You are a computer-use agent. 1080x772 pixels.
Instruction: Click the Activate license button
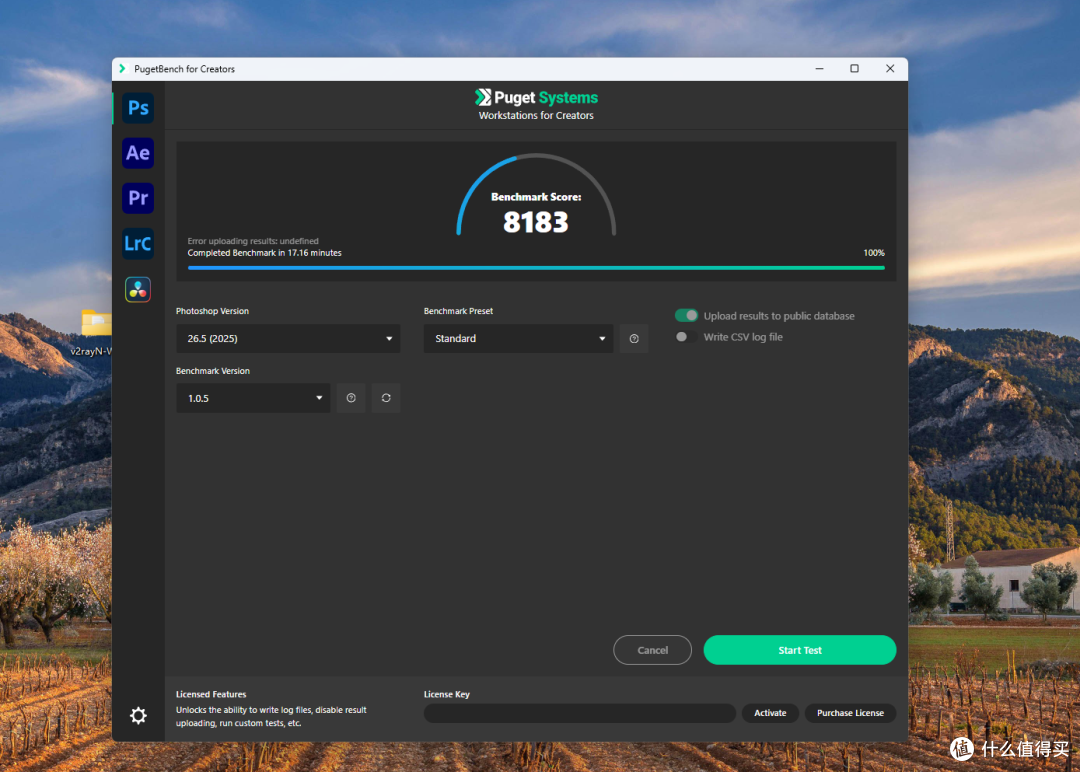click(x=770, y=713)
